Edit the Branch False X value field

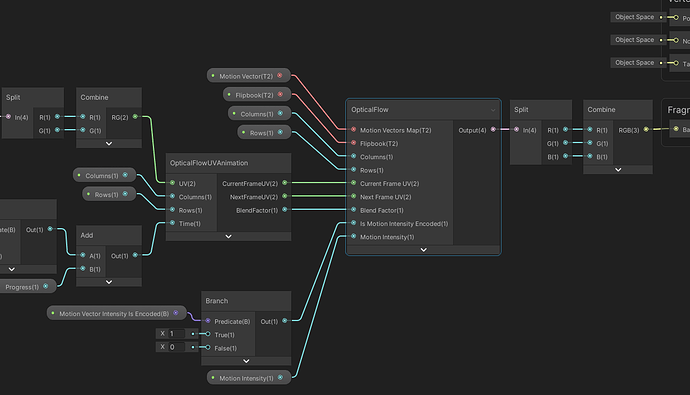177,347
